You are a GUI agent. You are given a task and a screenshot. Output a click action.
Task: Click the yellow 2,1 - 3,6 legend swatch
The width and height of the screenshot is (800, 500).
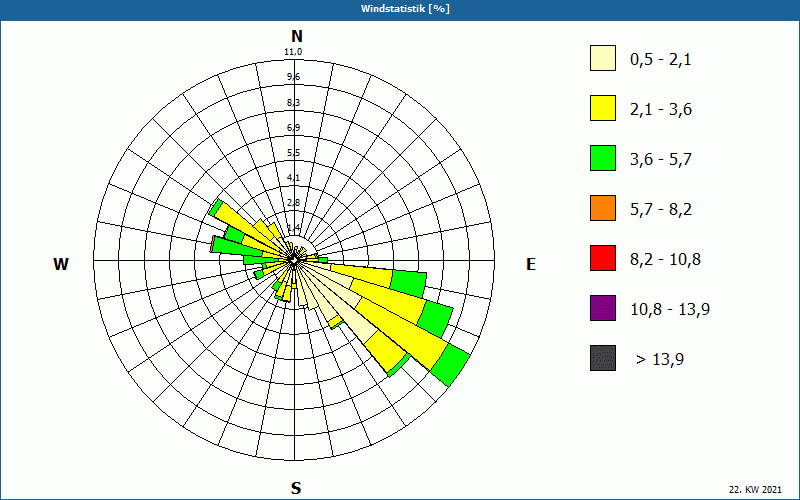(603, 108)
